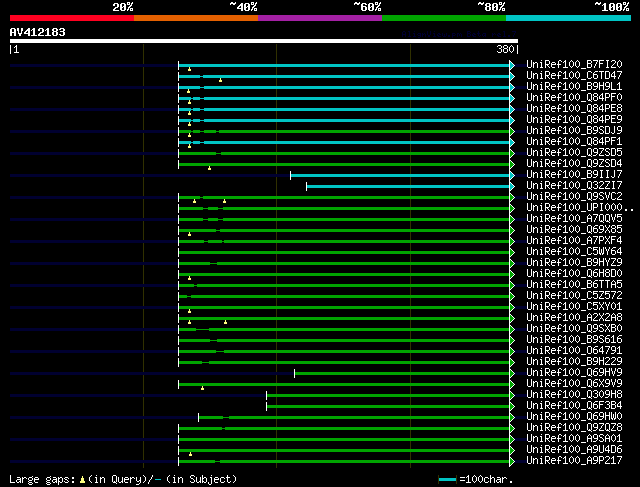Click the =100char. scale label
This screenshot has height=487, width=640.
tap(486, 479)
